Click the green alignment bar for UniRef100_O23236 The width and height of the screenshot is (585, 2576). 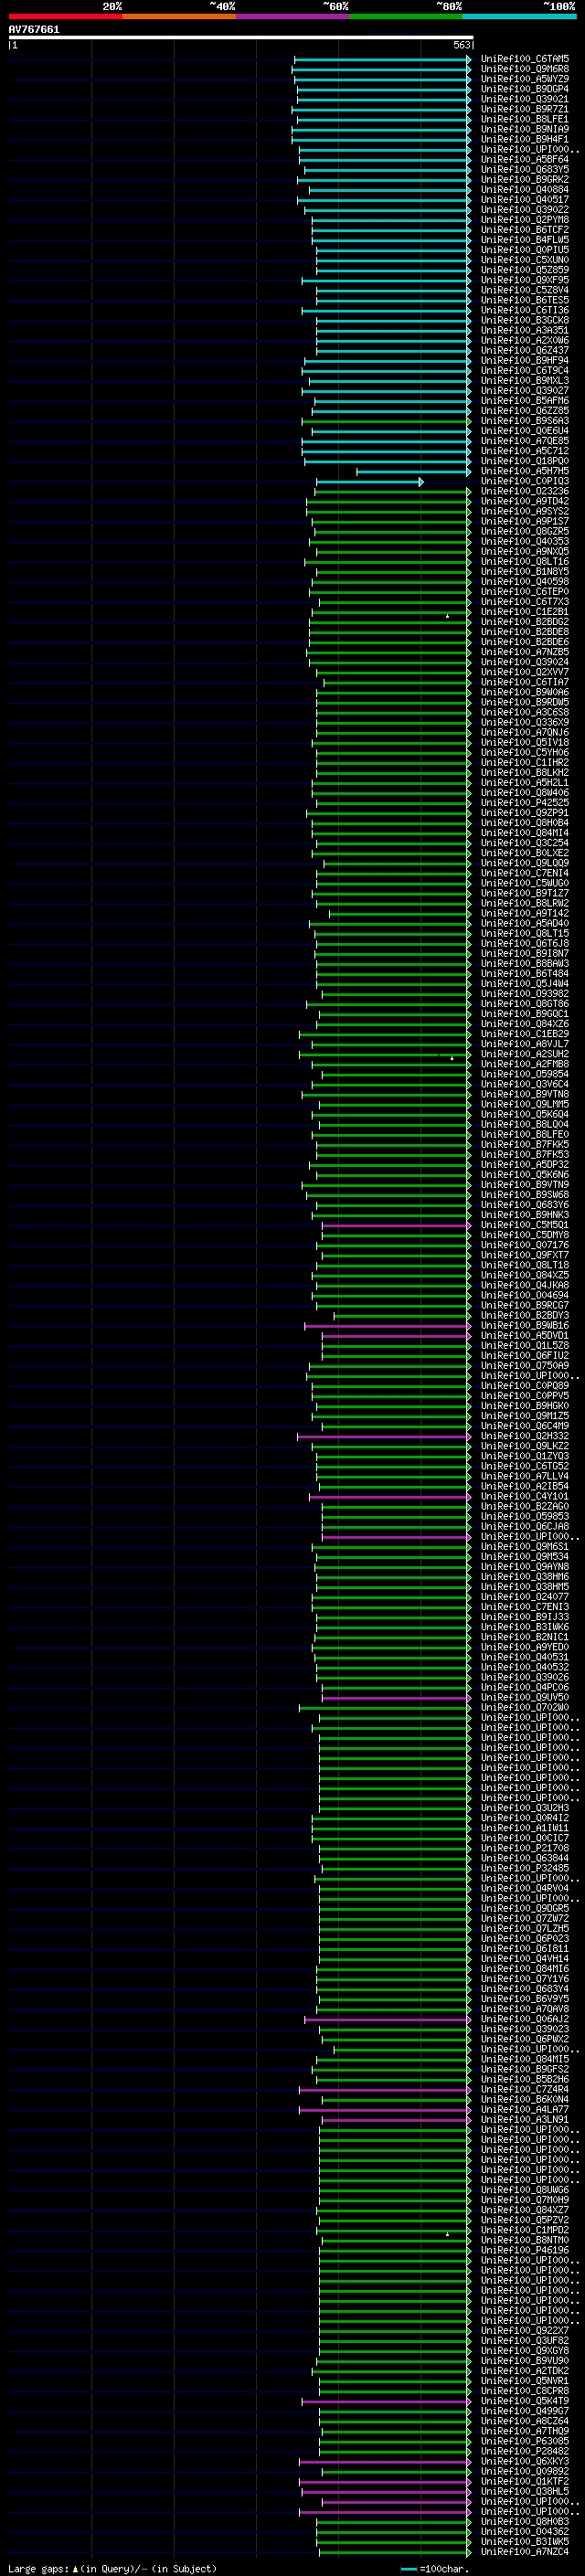[x=392, y=492]
